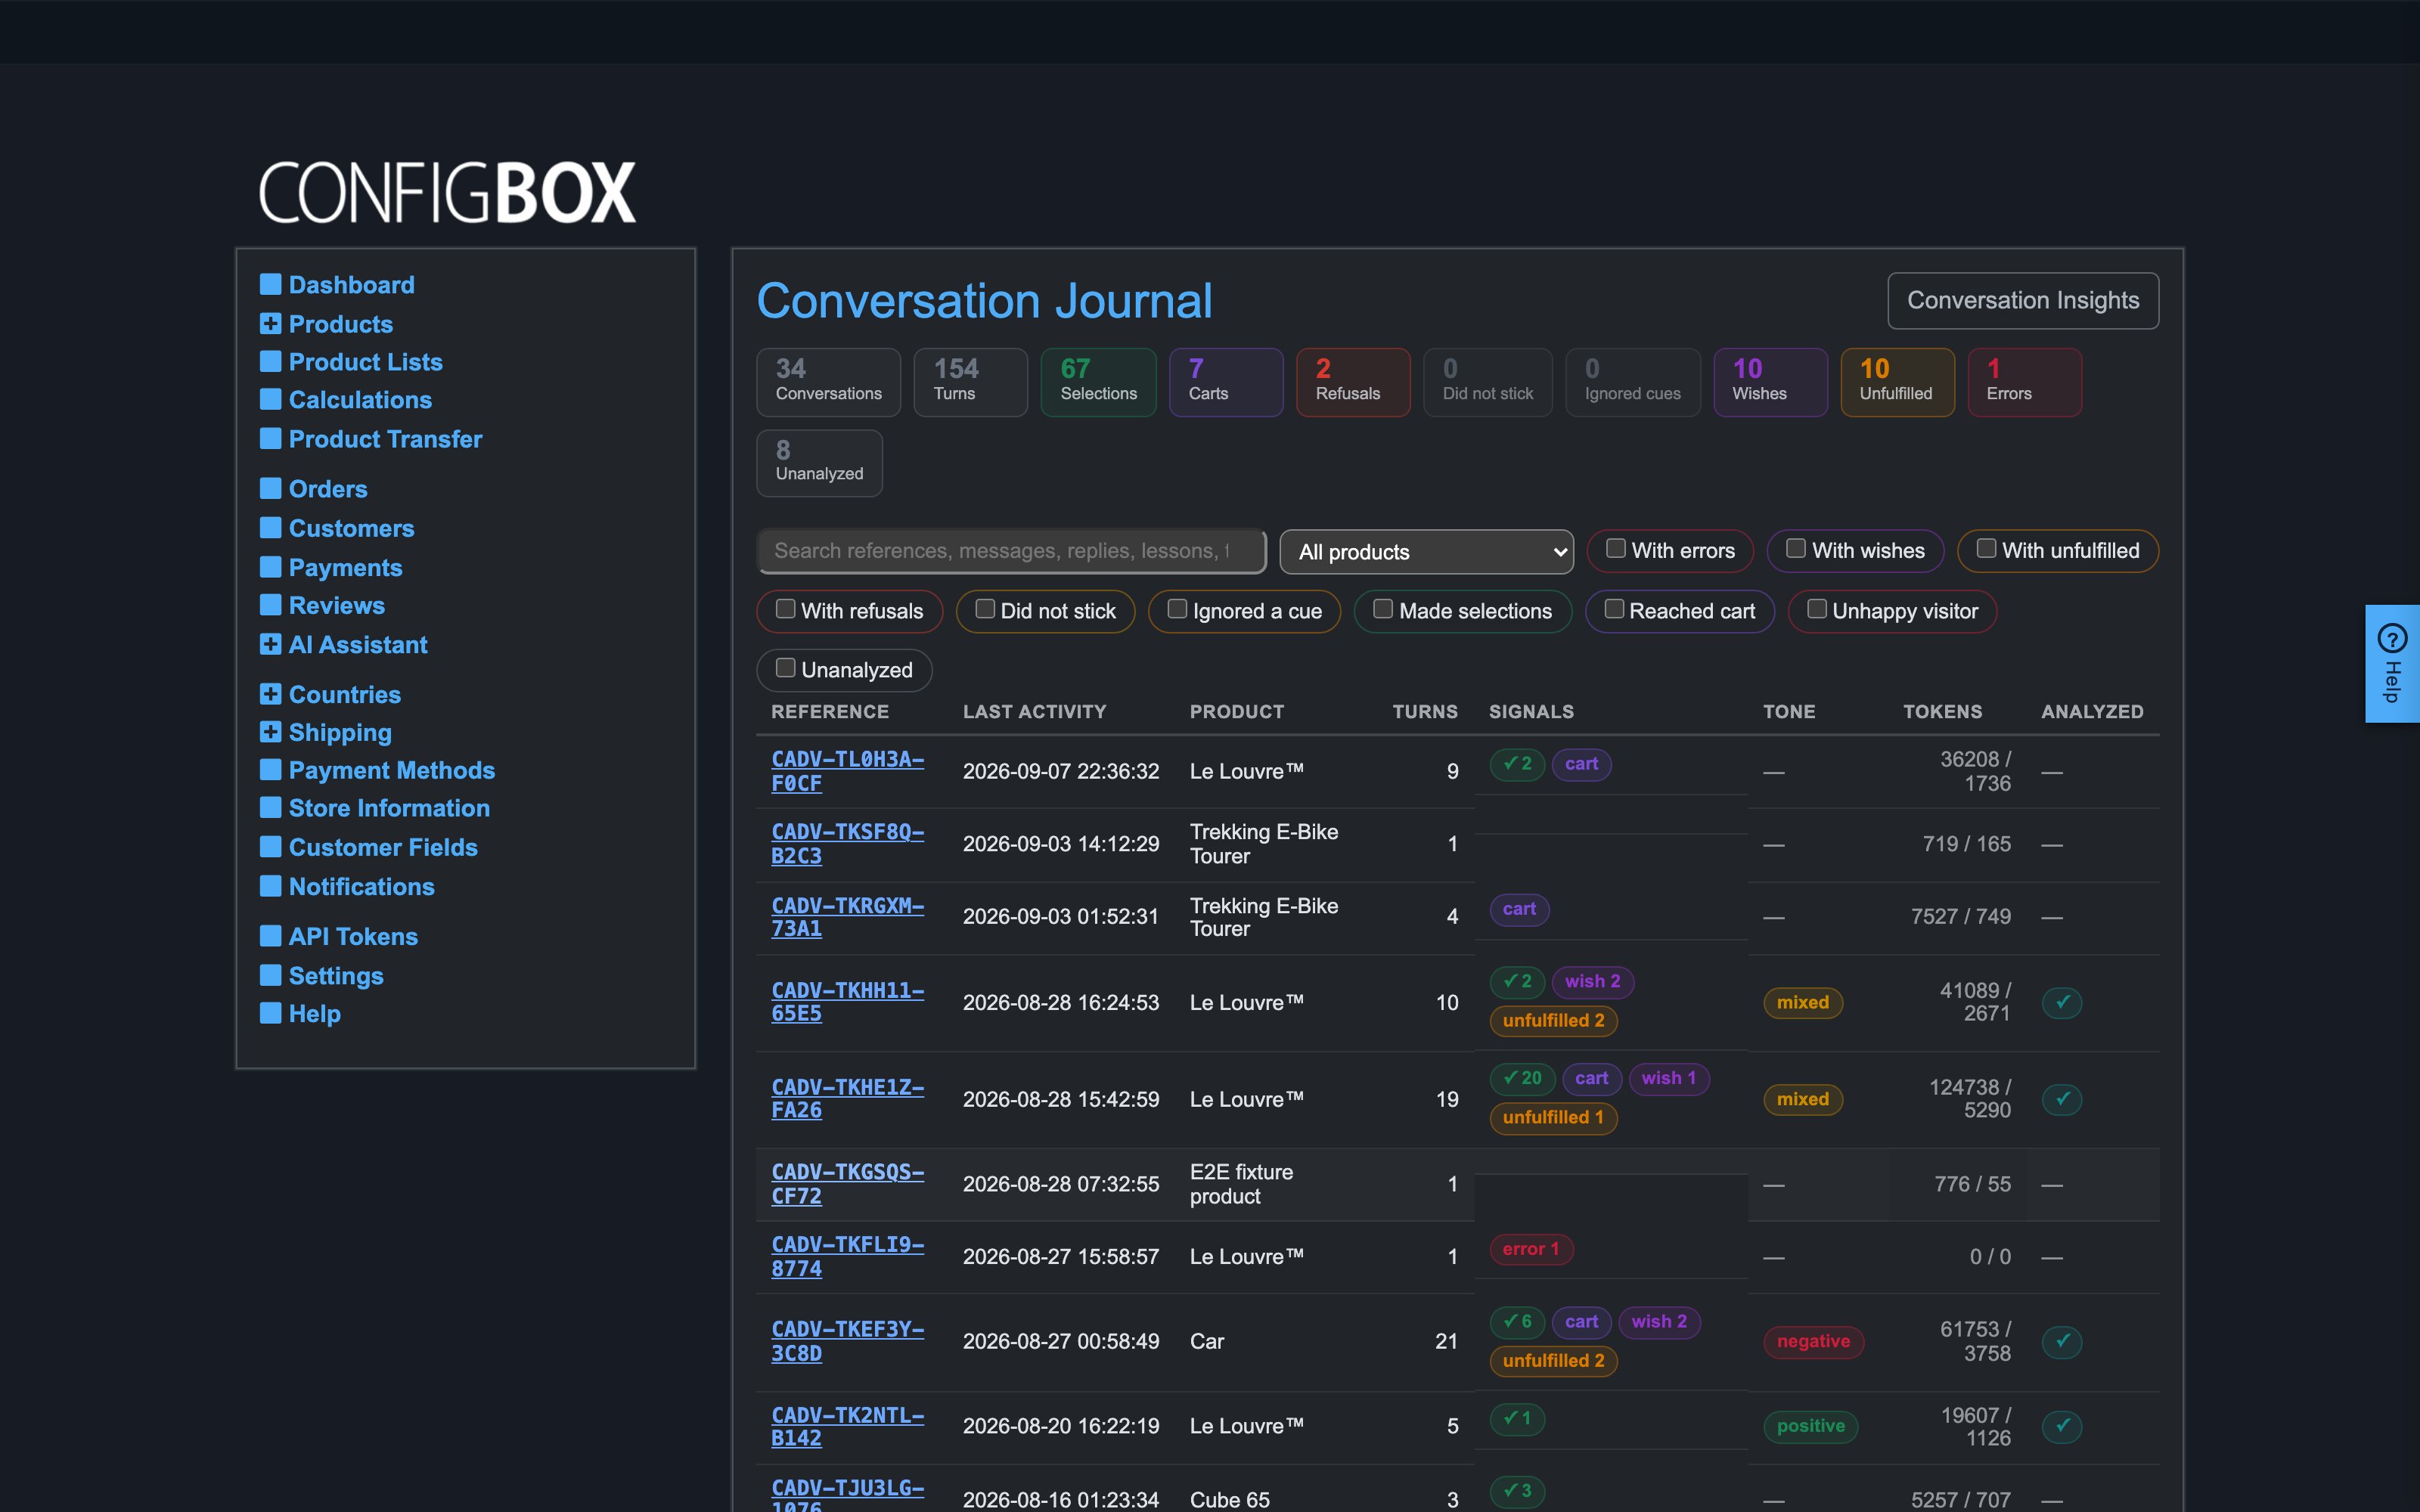Viewport: 2420px width, 1512px height.
Task: Click the Product Transfer square icon
Action: (270, 438)
